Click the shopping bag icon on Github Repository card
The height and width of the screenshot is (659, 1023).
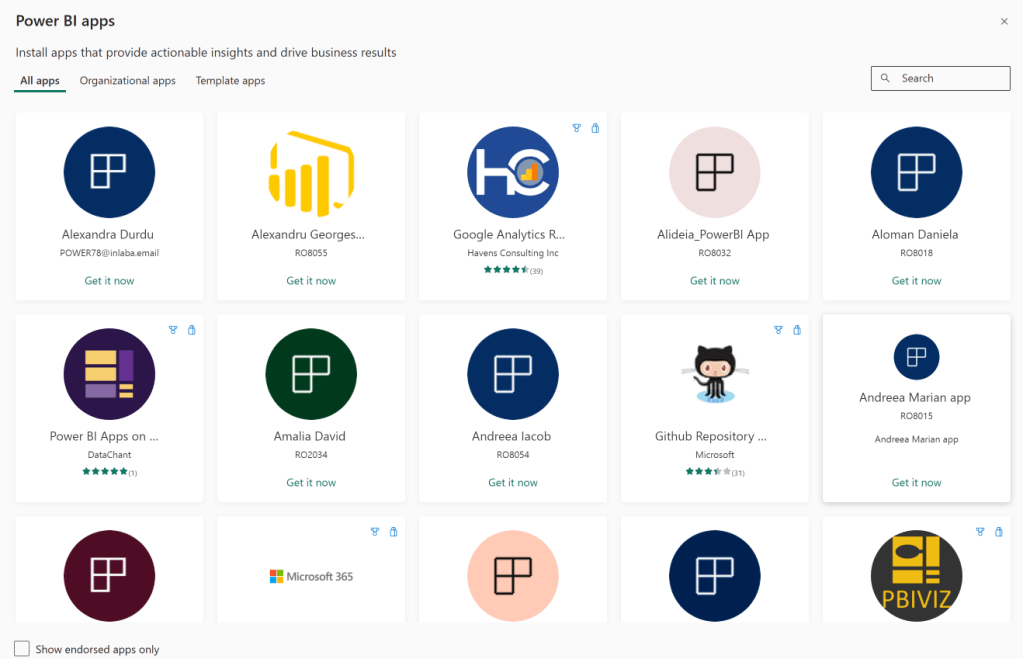[797, 330]
